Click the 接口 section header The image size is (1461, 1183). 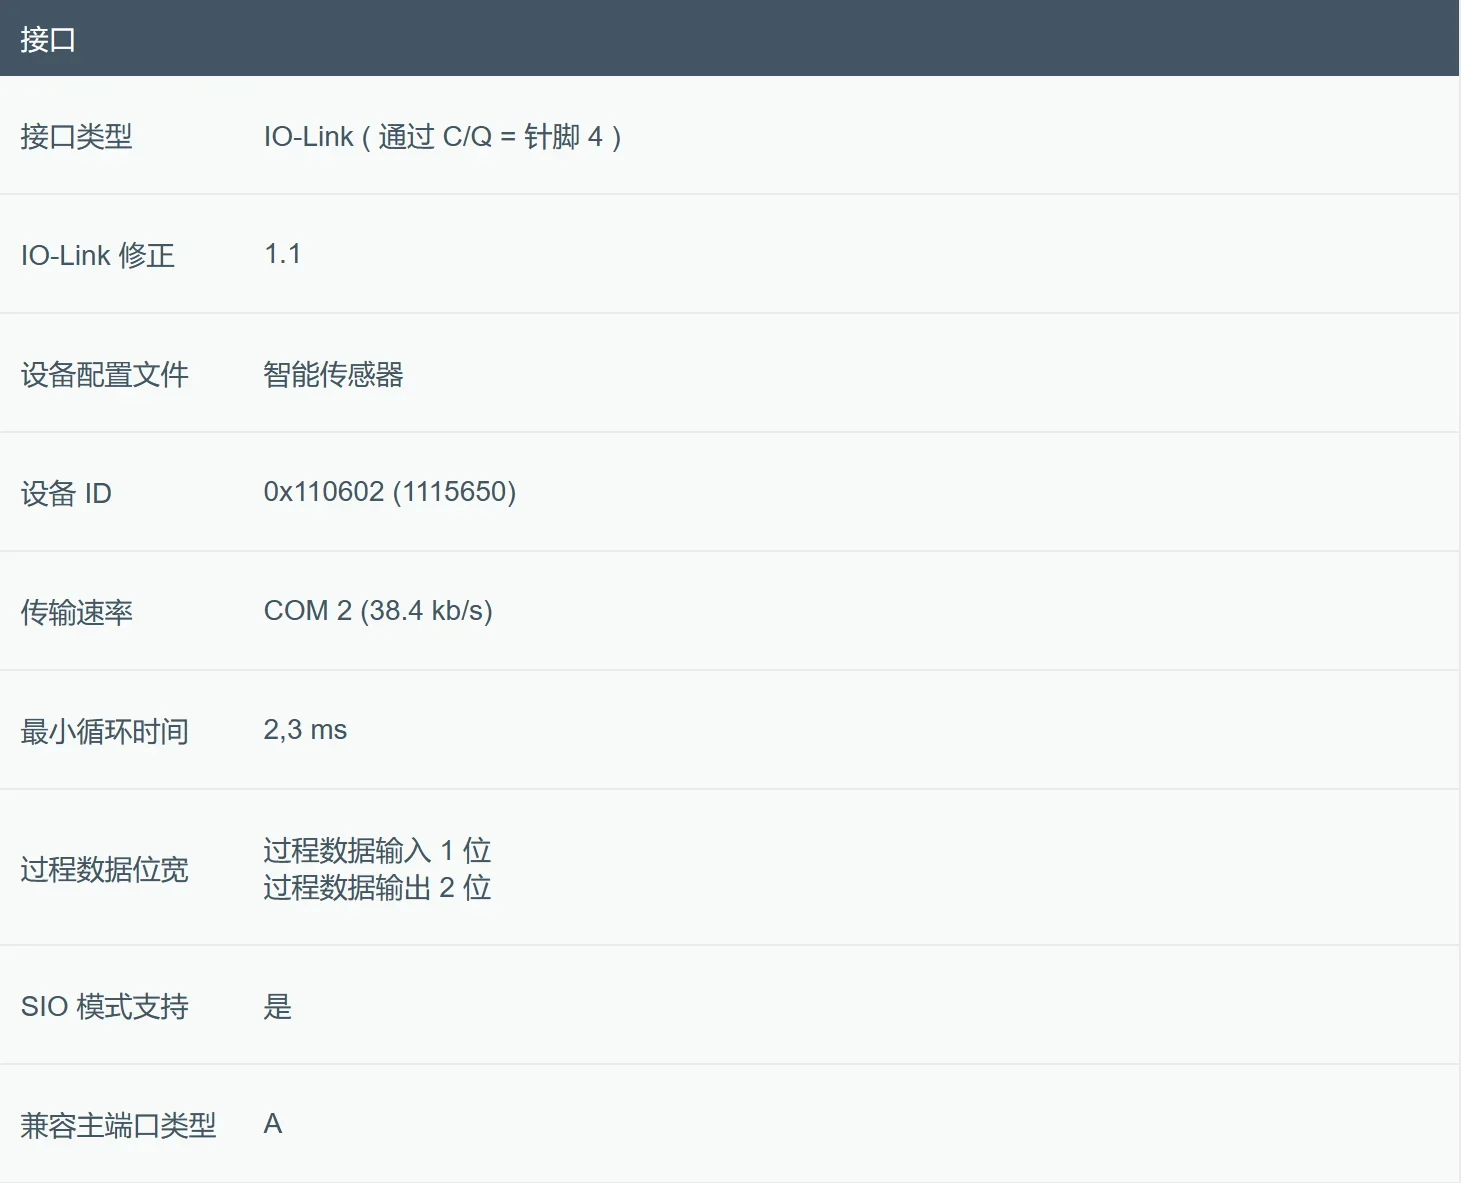(48, 39)
